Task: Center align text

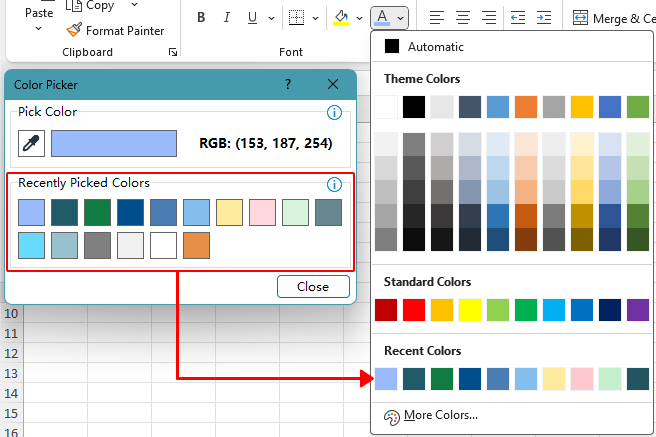Action: [x=463, y=18]
